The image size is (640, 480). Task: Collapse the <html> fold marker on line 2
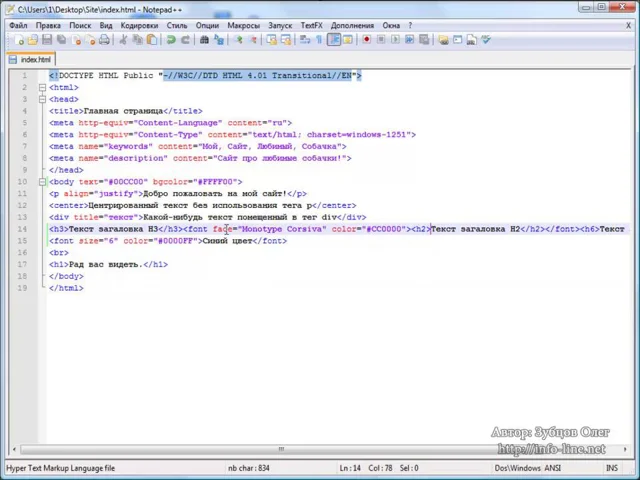(42, 87)
